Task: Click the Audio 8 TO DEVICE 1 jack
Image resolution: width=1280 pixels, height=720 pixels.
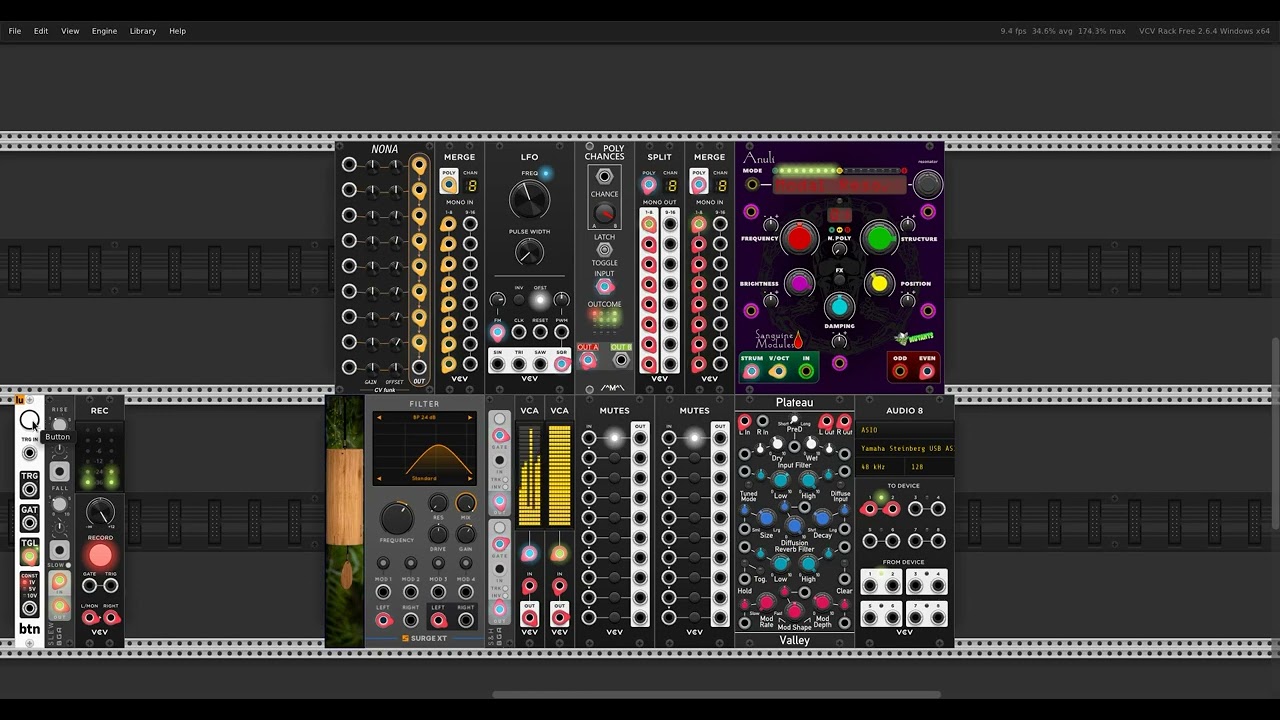Action: click(868, 509)
